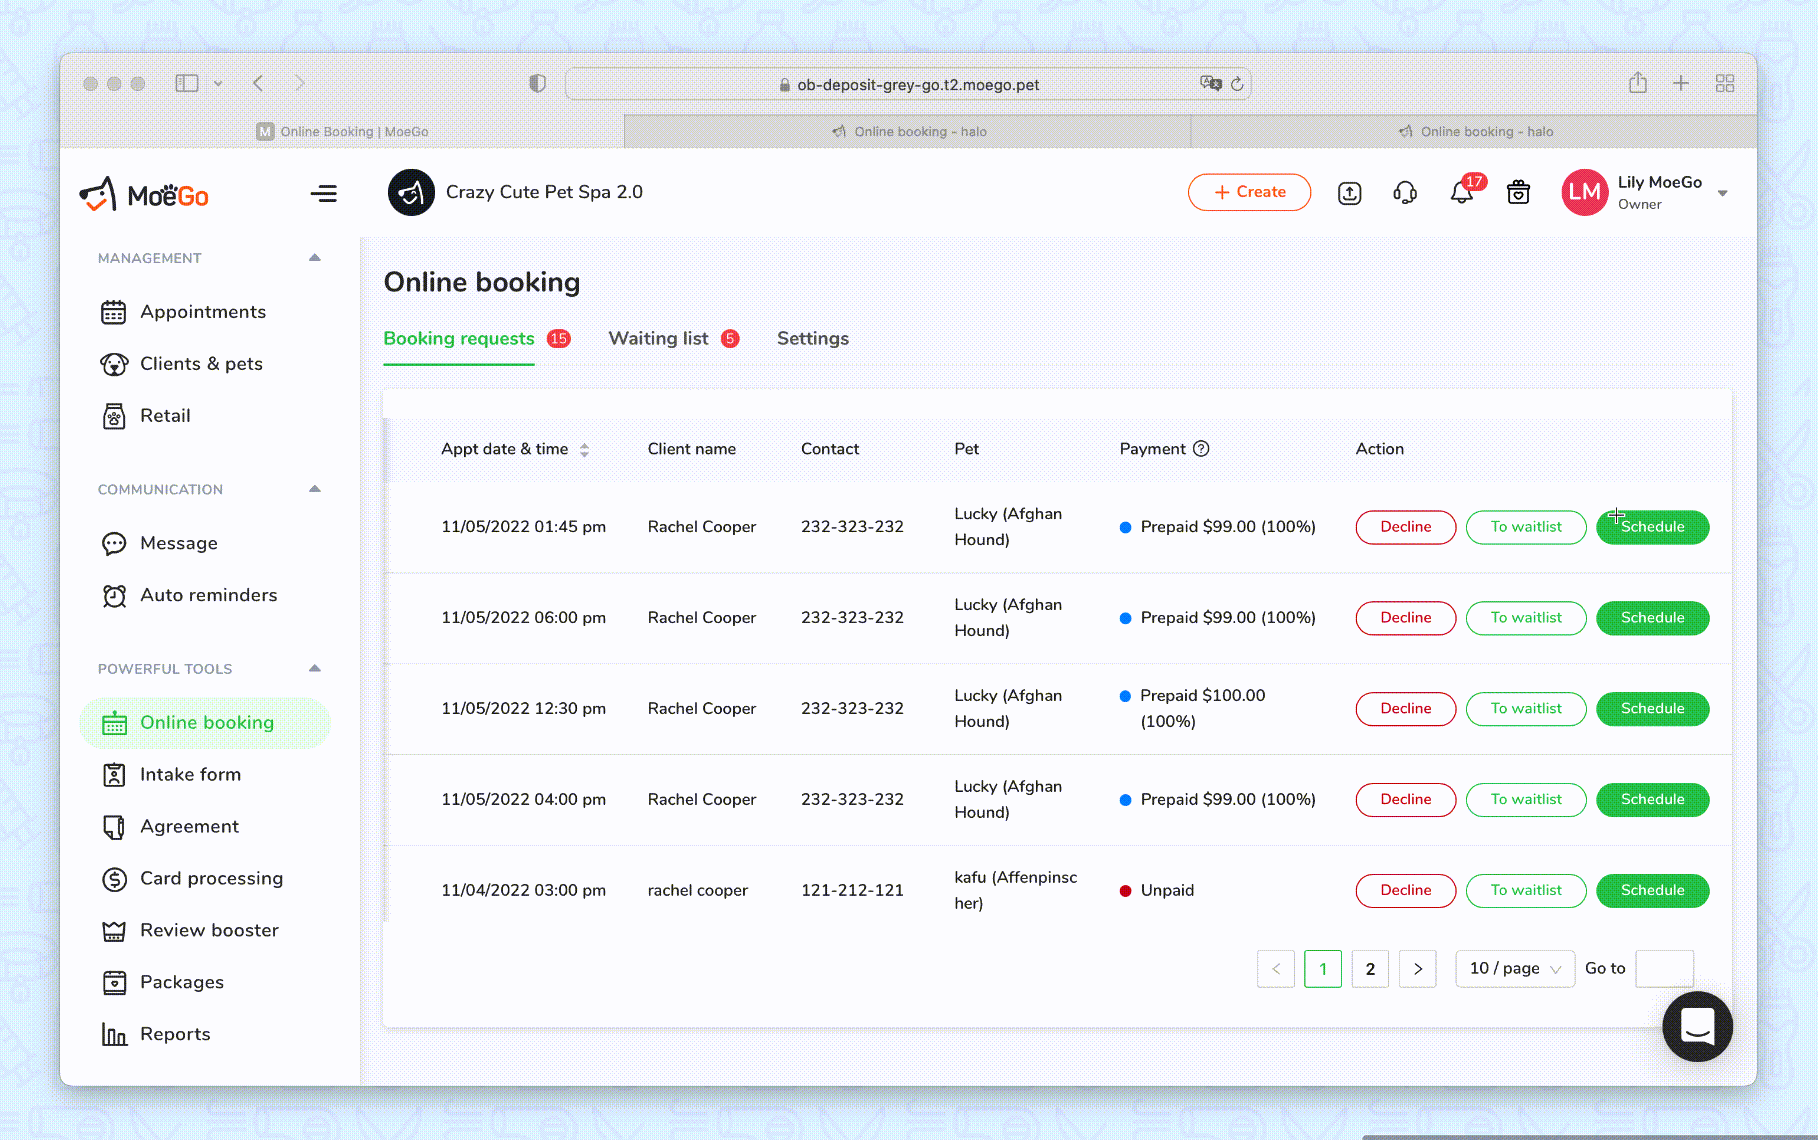Sort by Appt date & time

coord(586,449)
